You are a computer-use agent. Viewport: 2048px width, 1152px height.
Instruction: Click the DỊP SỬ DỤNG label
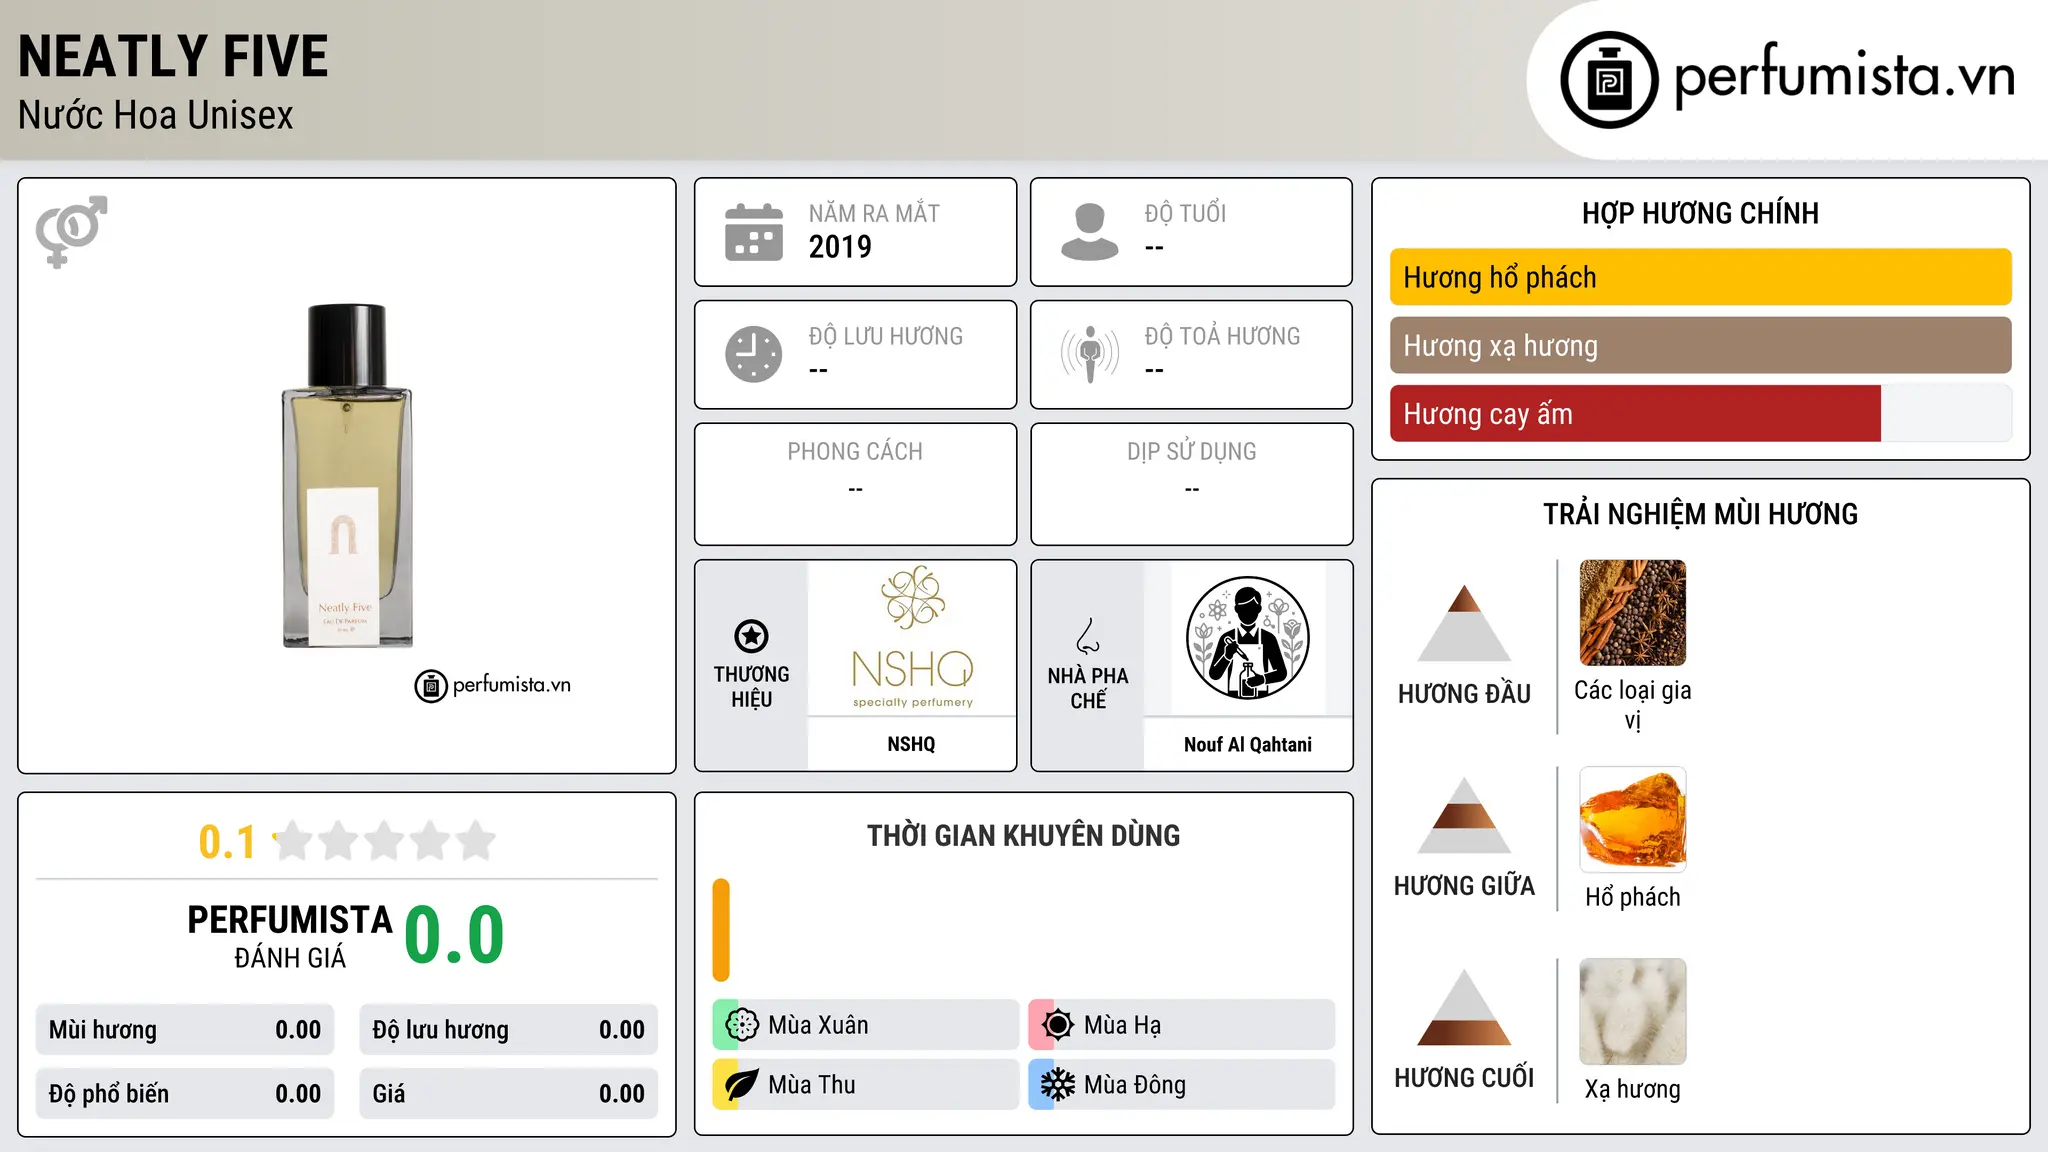click(x=1192, y=452)
